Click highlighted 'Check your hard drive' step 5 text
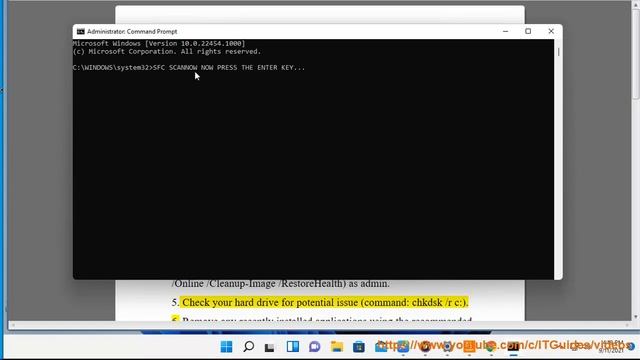640x360 pixels. tap(324, 302)
